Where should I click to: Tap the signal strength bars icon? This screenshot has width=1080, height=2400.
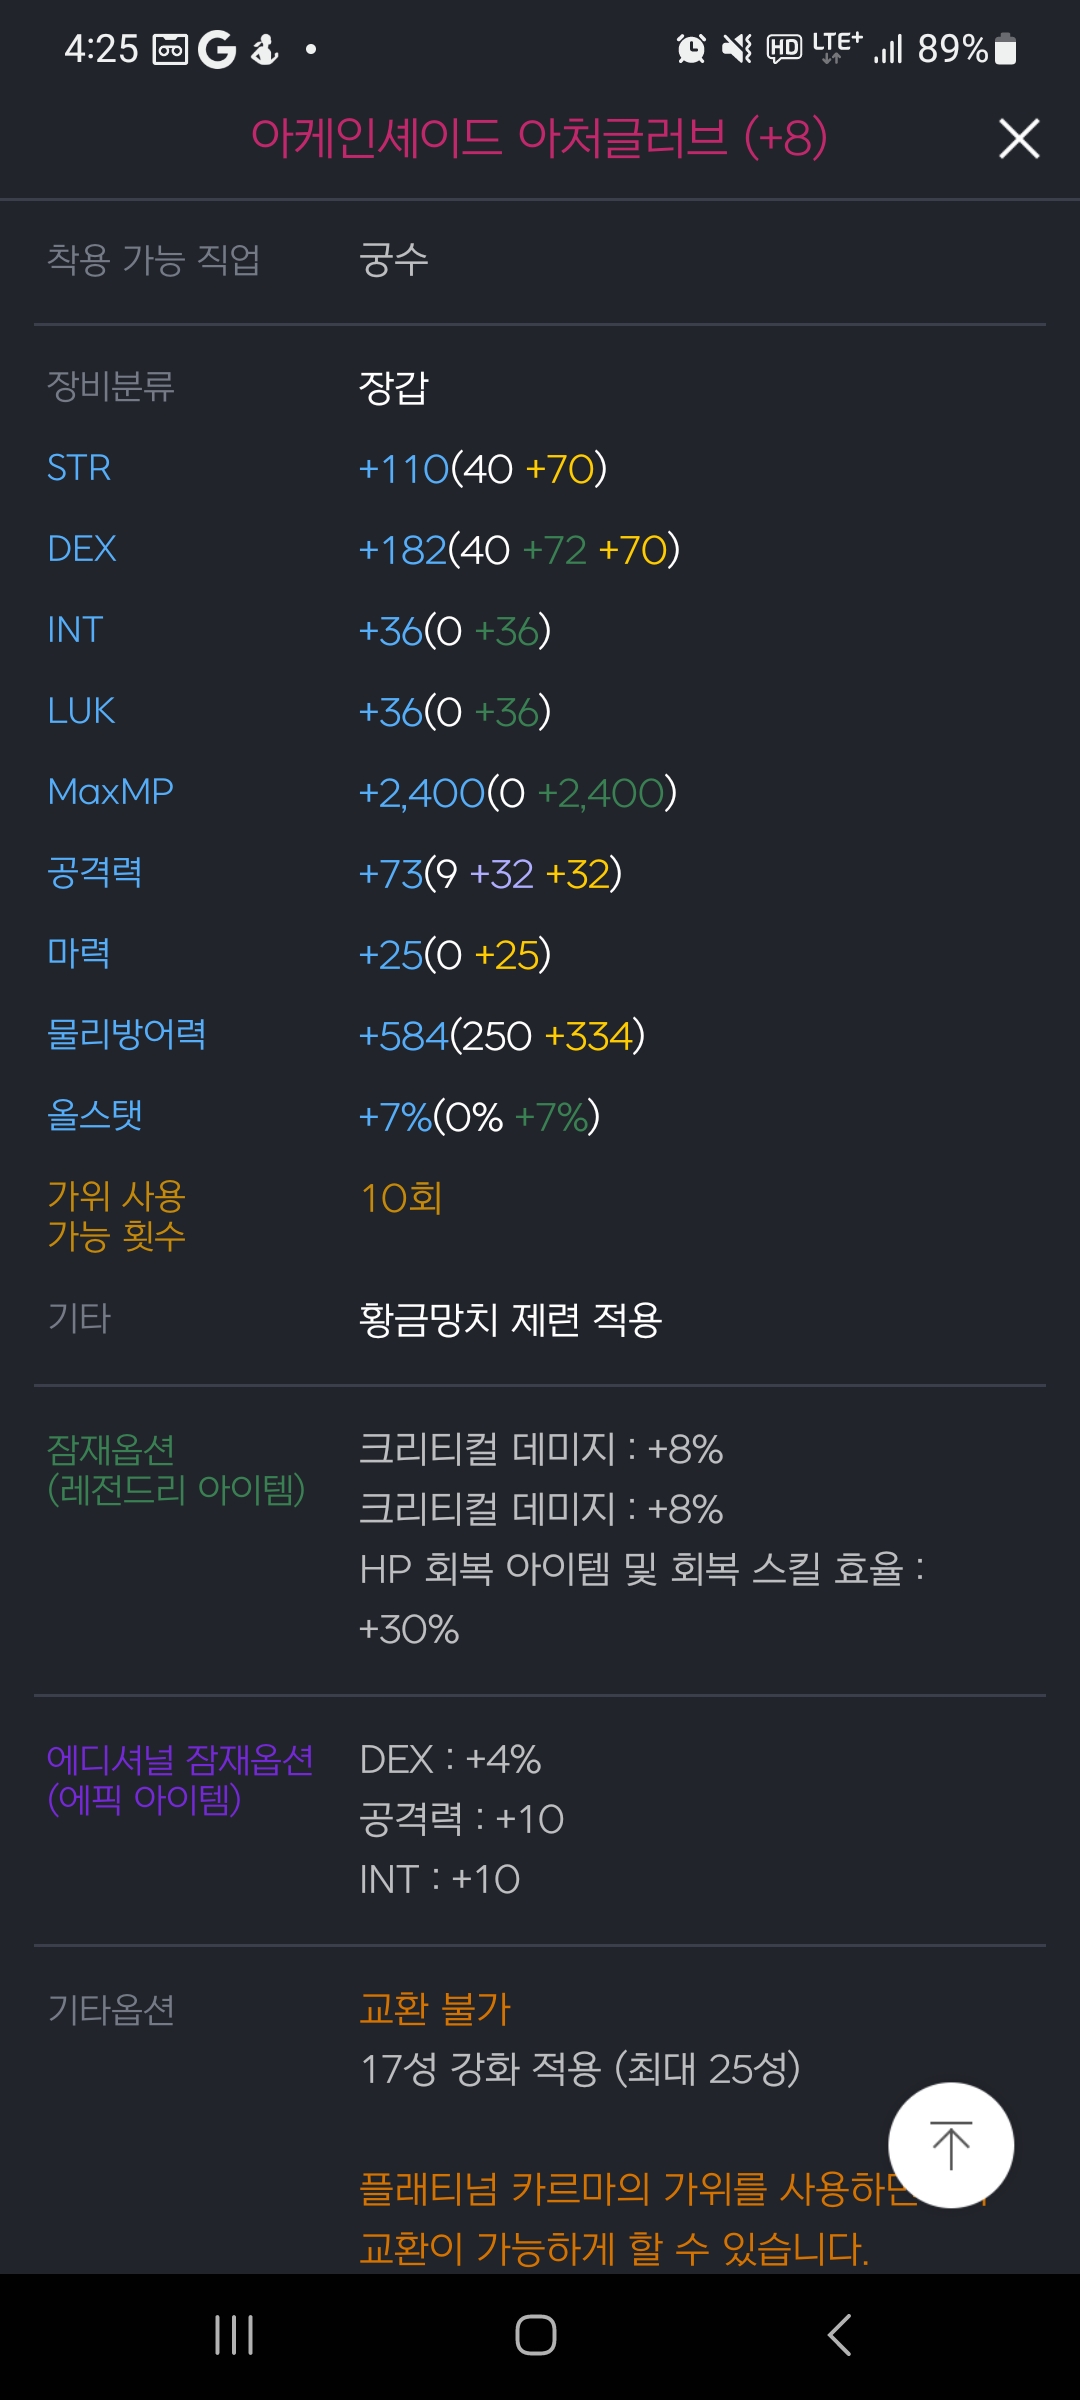888,48
